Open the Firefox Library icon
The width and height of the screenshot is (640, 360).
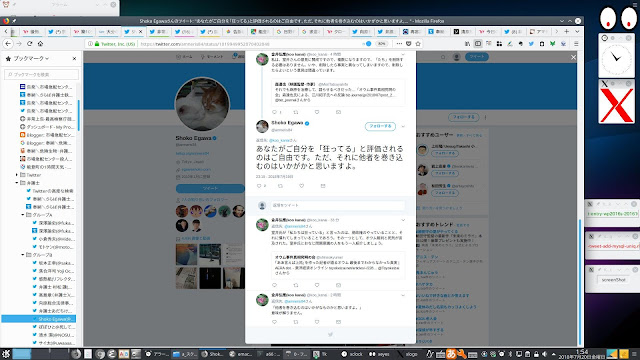tap(467, 44)
